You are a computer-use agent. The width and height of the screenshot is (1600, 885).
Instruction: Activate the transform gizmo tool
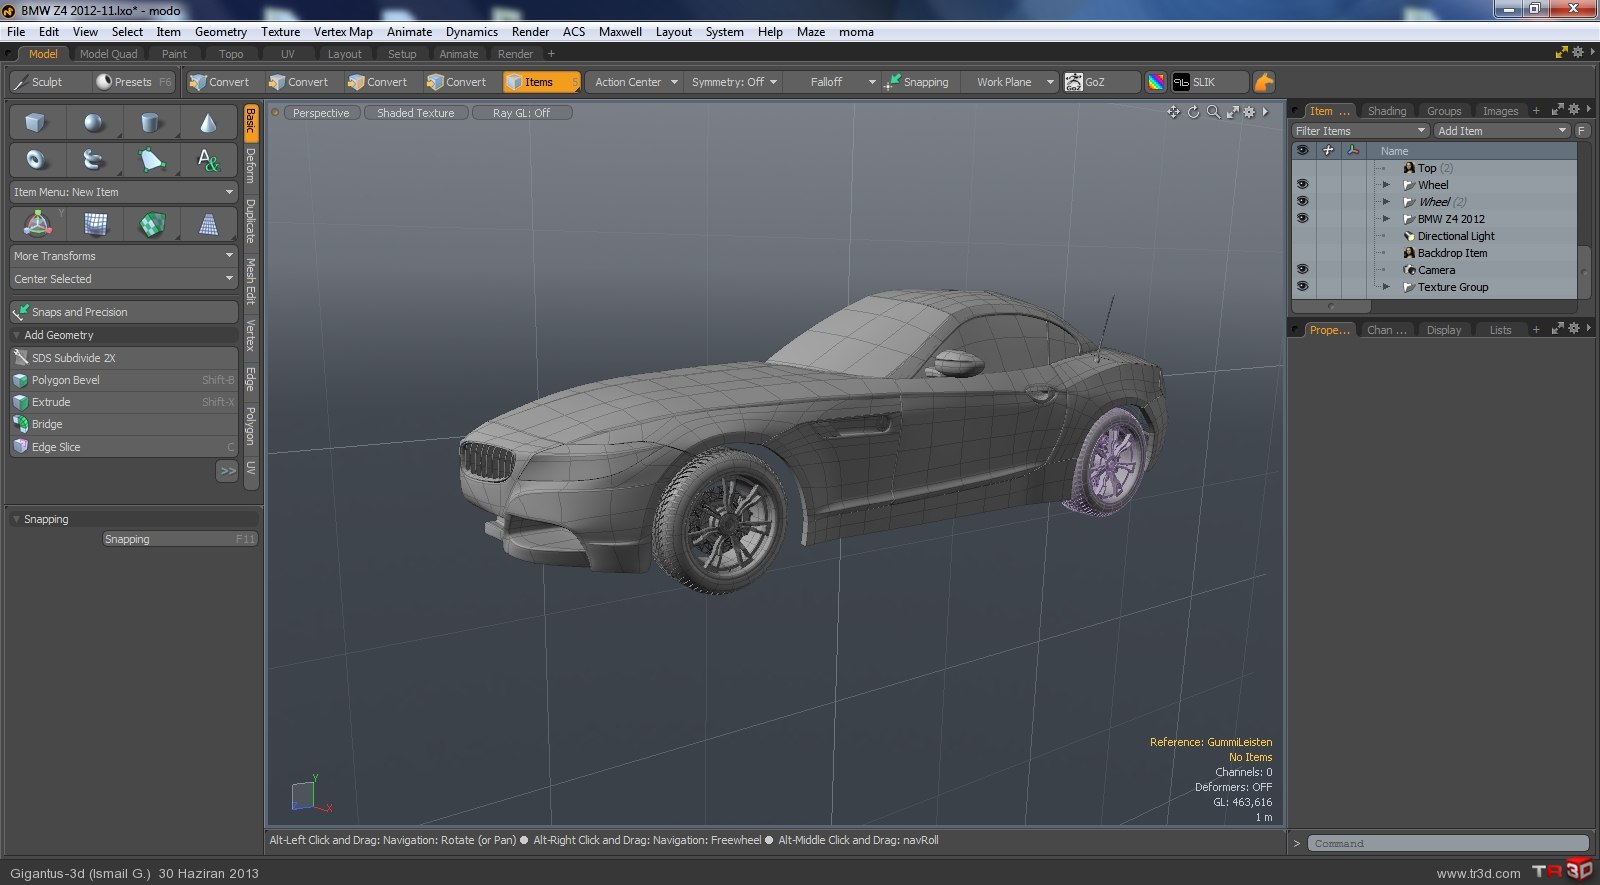point(37,224)
